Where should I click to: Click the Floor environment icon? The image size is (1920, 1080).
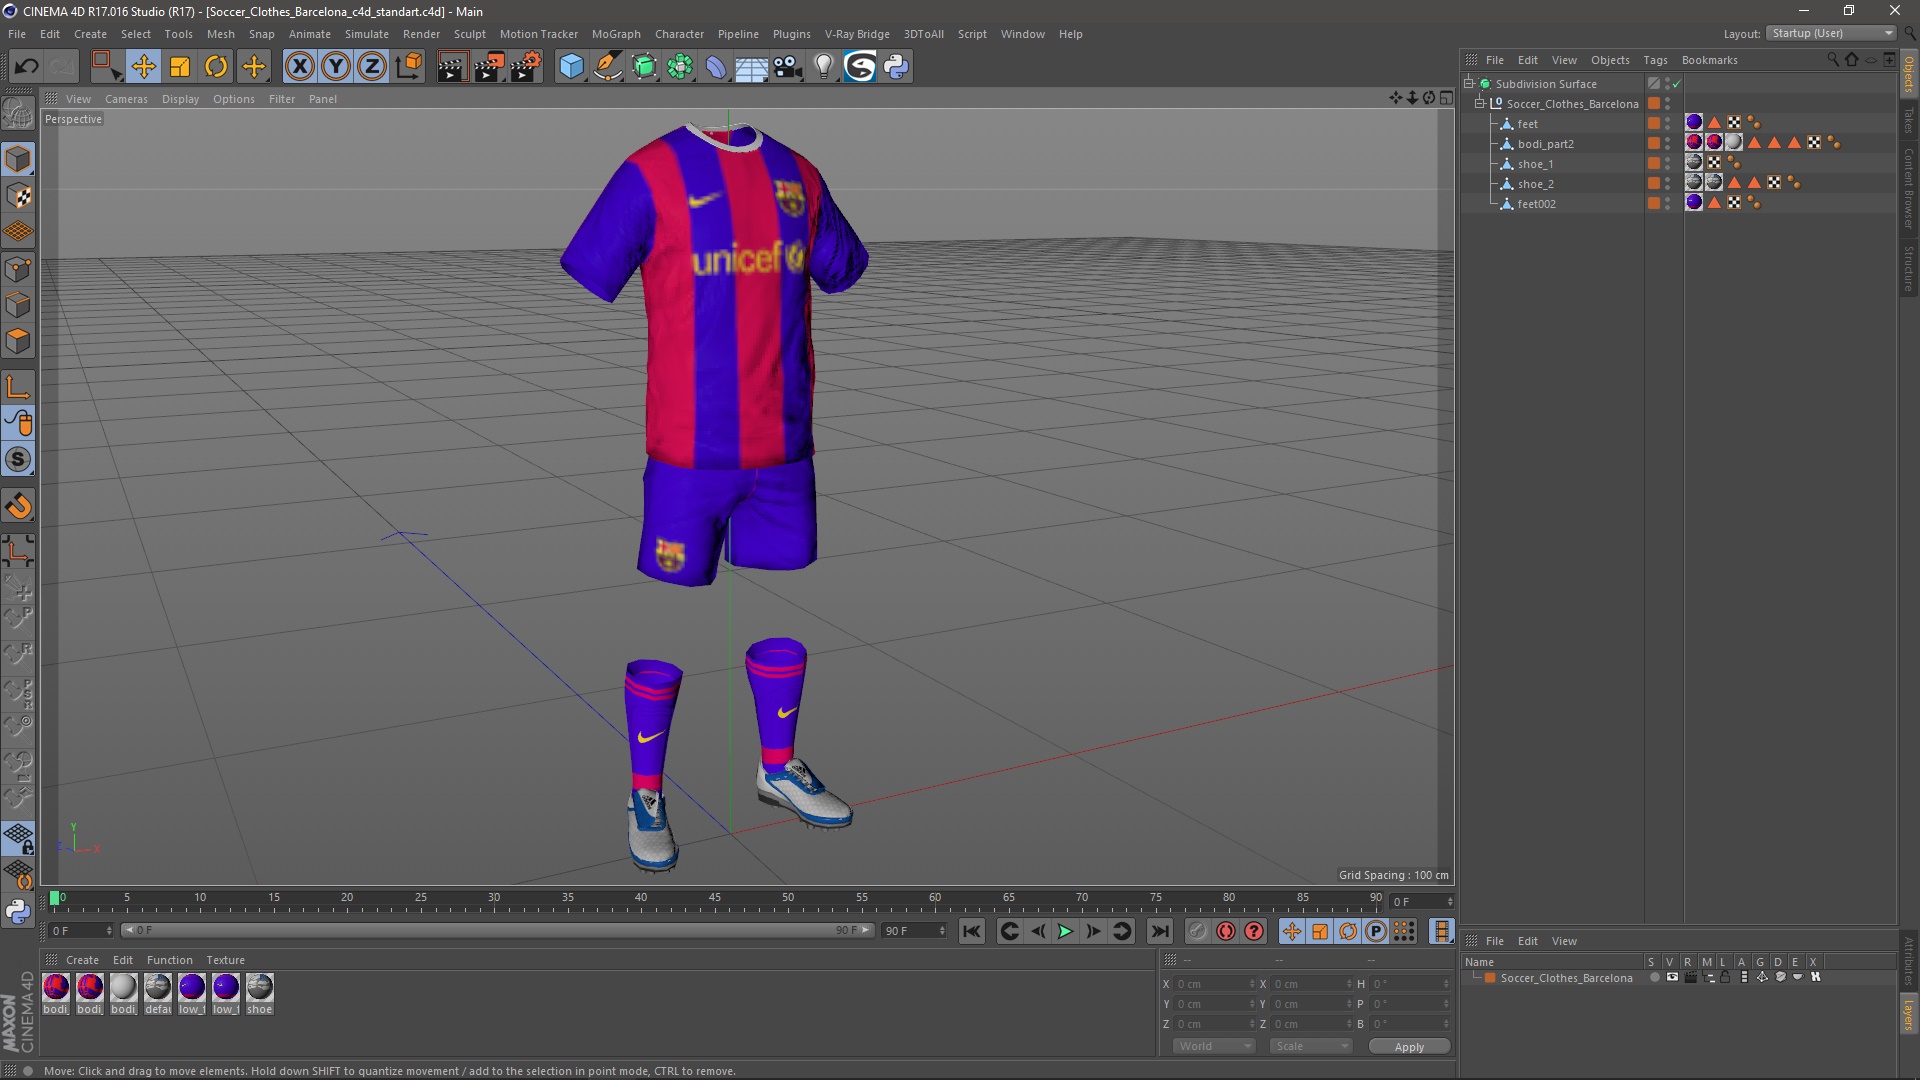pyautogui.click(x=751, y=67)
